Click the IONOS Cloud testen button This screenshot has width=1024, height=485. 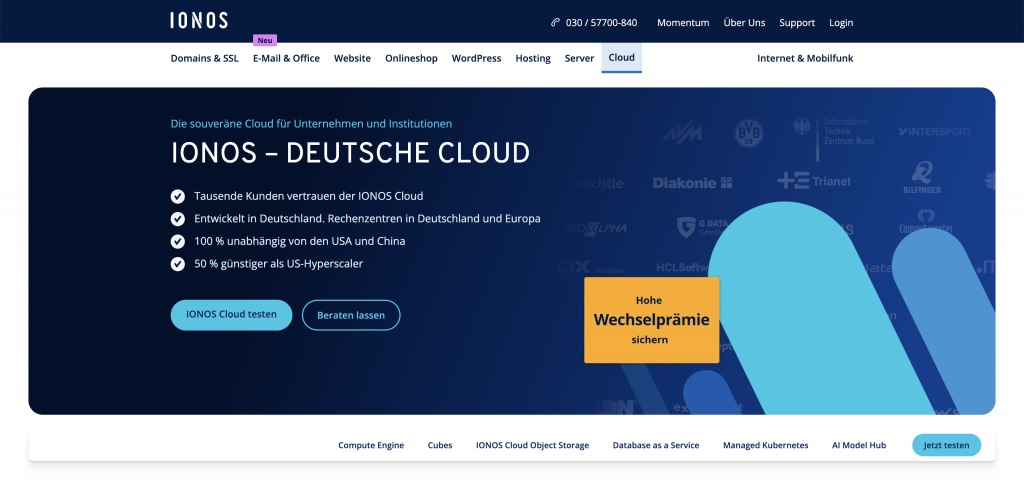click(x=231, y=315)
